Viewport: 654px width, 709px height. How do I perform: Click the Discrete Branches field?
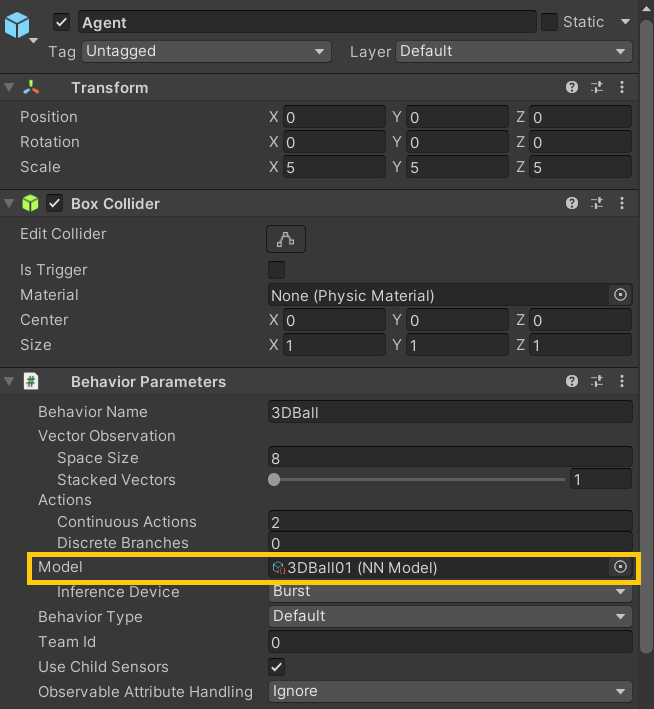click(450, 543)
